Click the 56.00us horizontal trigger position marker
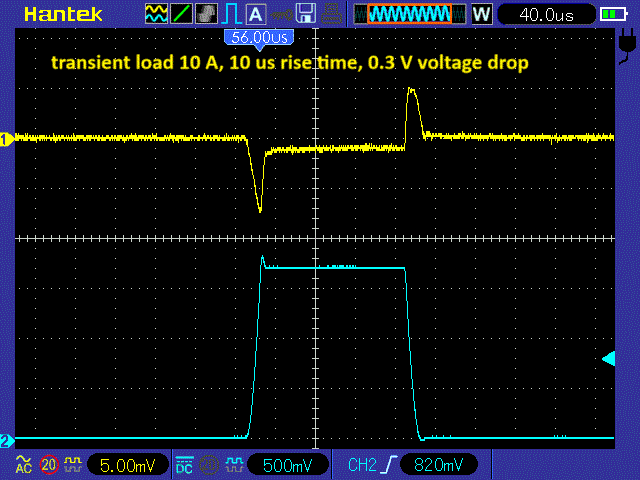Image resolution: width=640 pixels, height=480 pixels. tap(259, 40)
